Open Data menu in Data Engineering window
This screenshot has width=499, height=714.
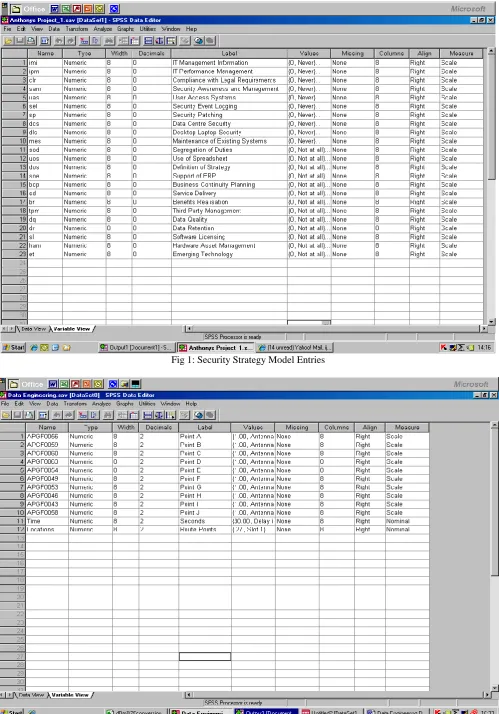(52, 403)
